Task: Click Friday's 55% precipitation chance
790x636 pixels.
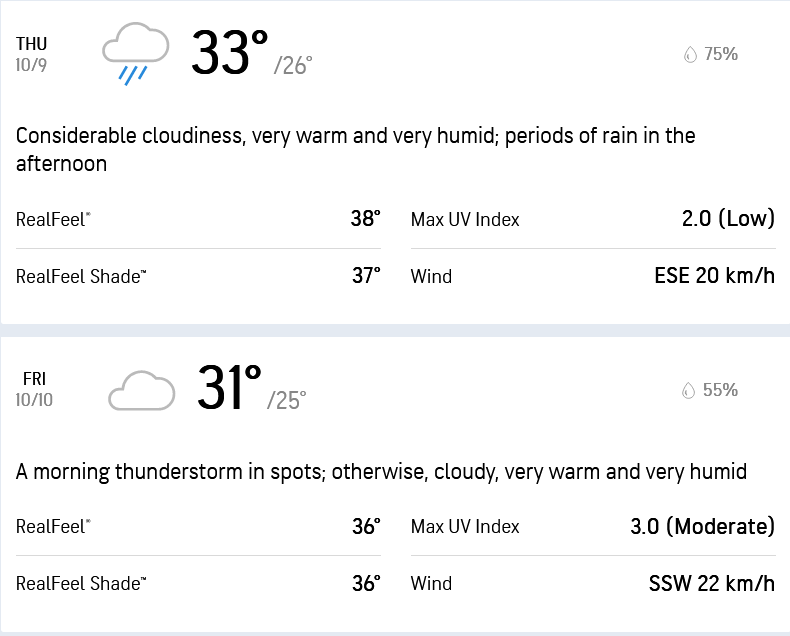Action: 721,391
